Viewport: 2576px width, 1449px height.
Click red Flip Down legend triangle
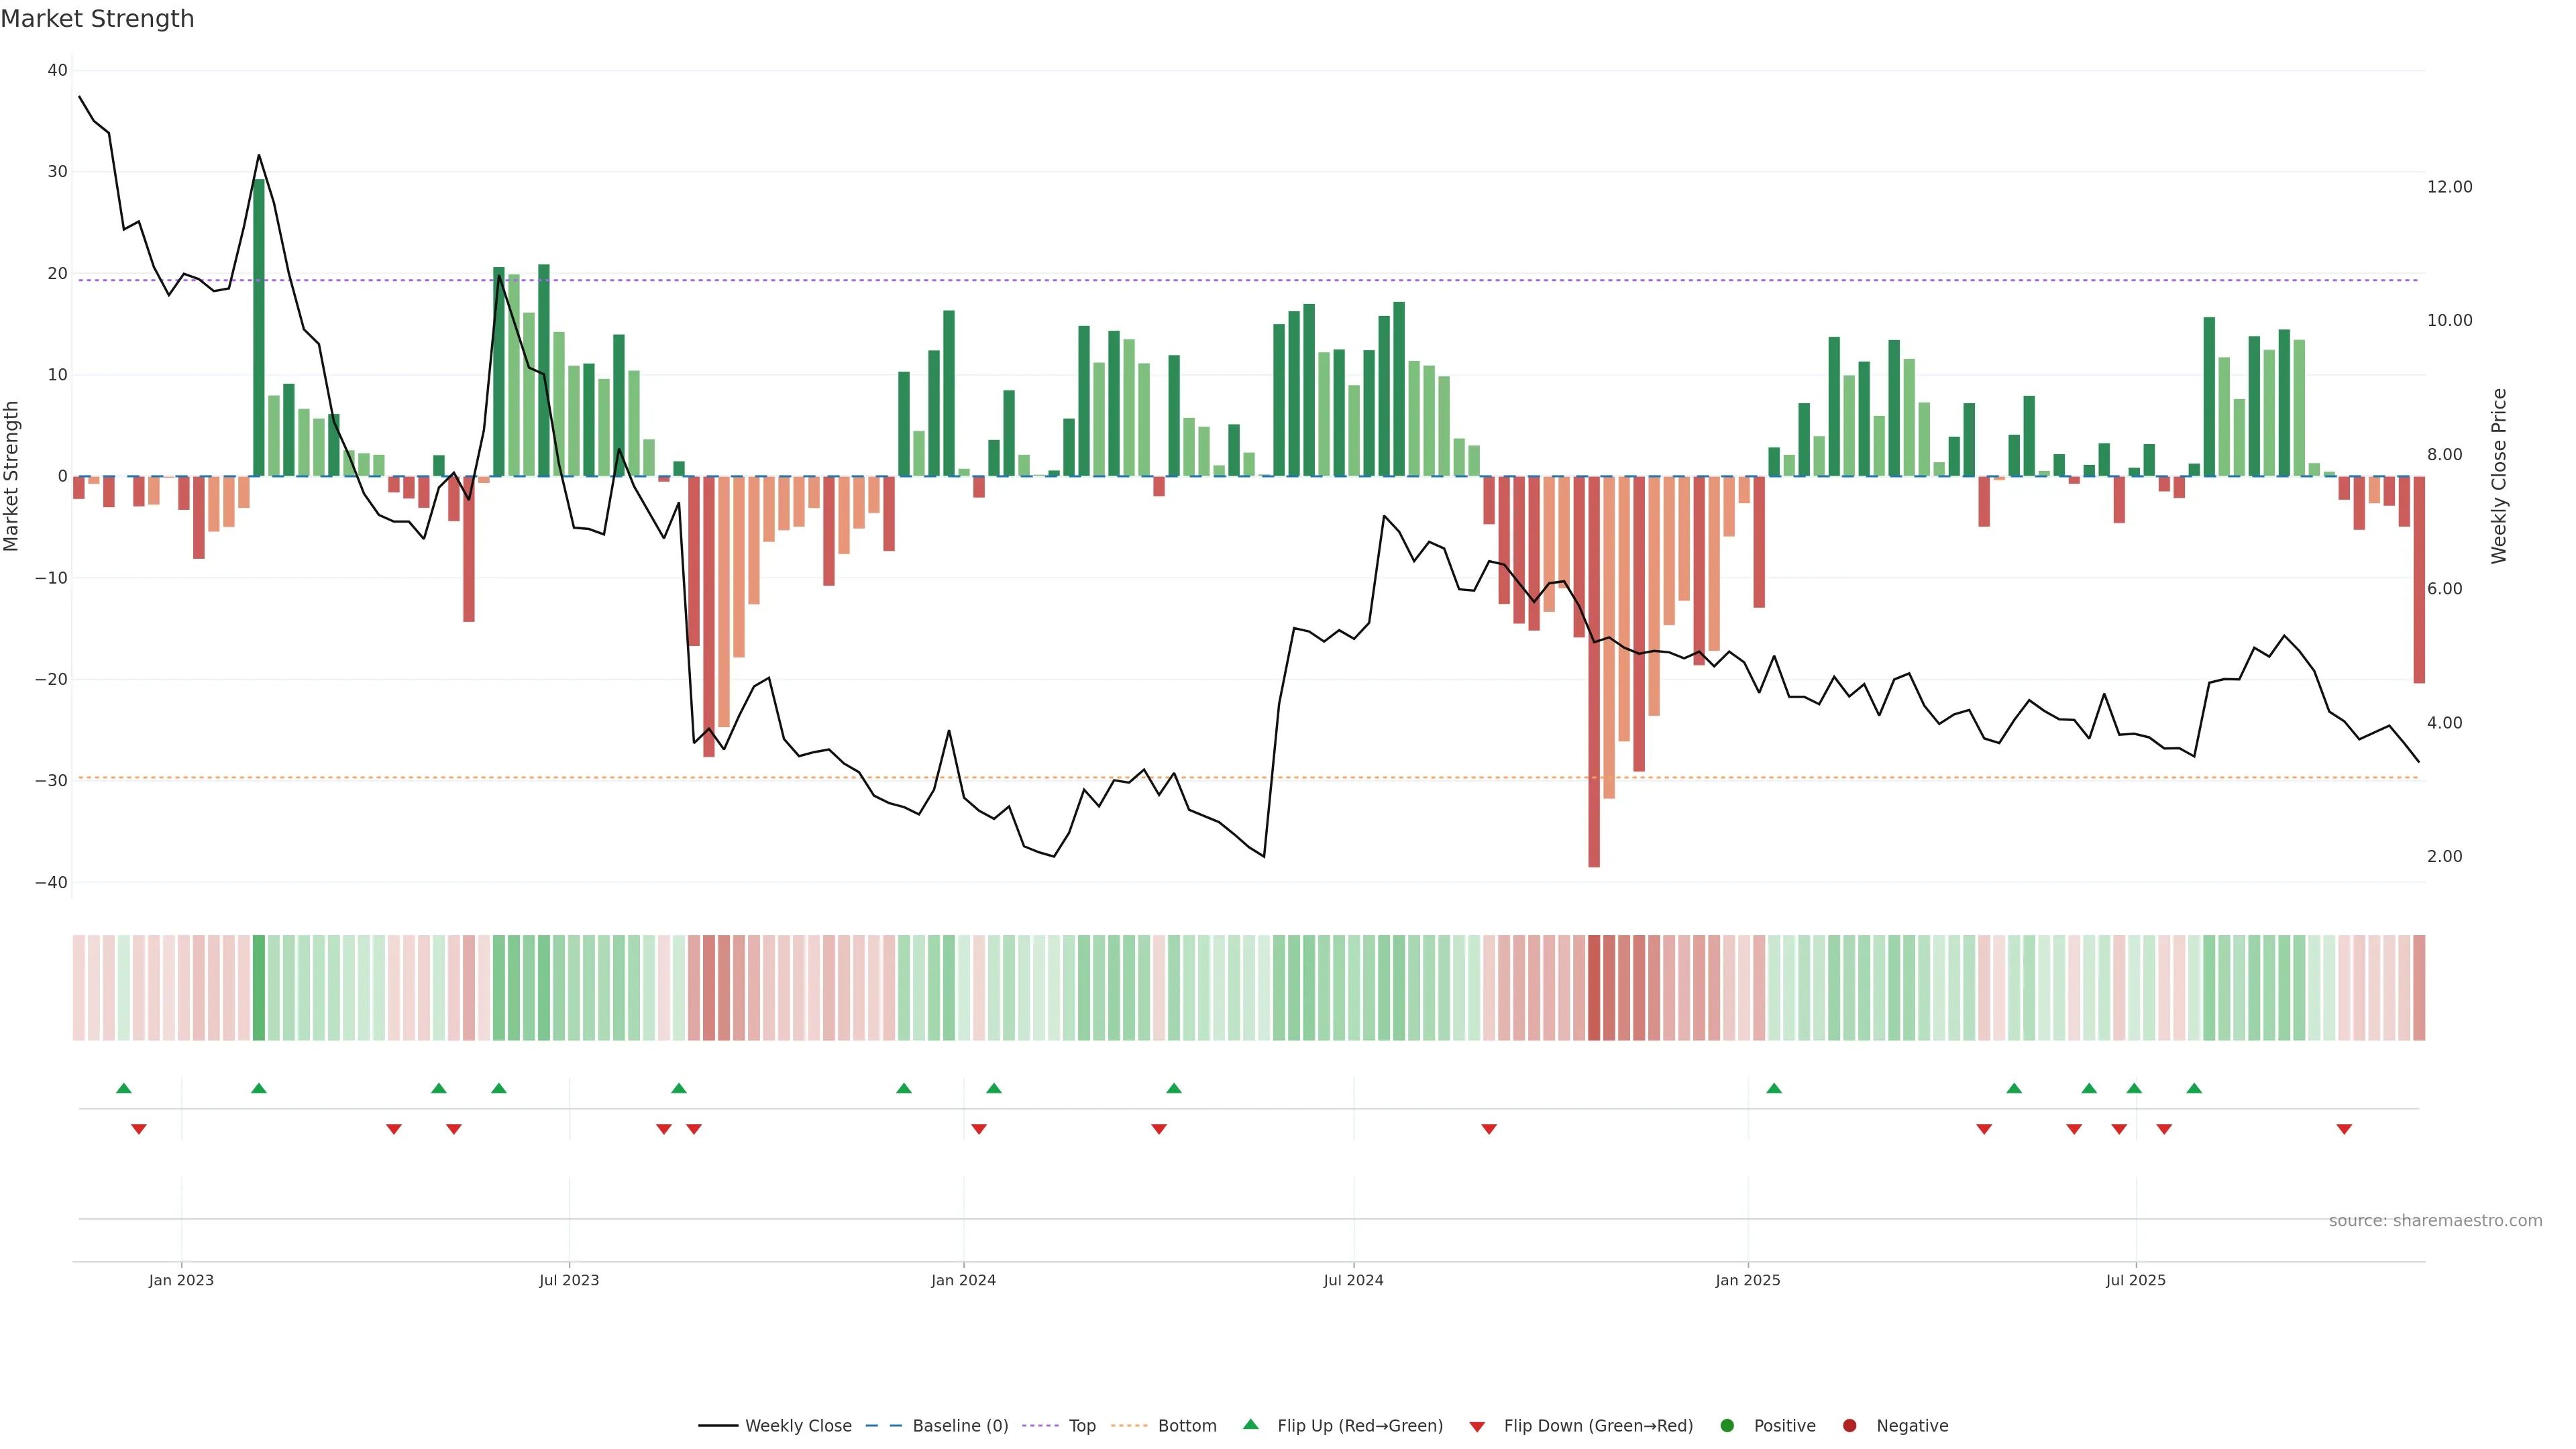1477,1426
